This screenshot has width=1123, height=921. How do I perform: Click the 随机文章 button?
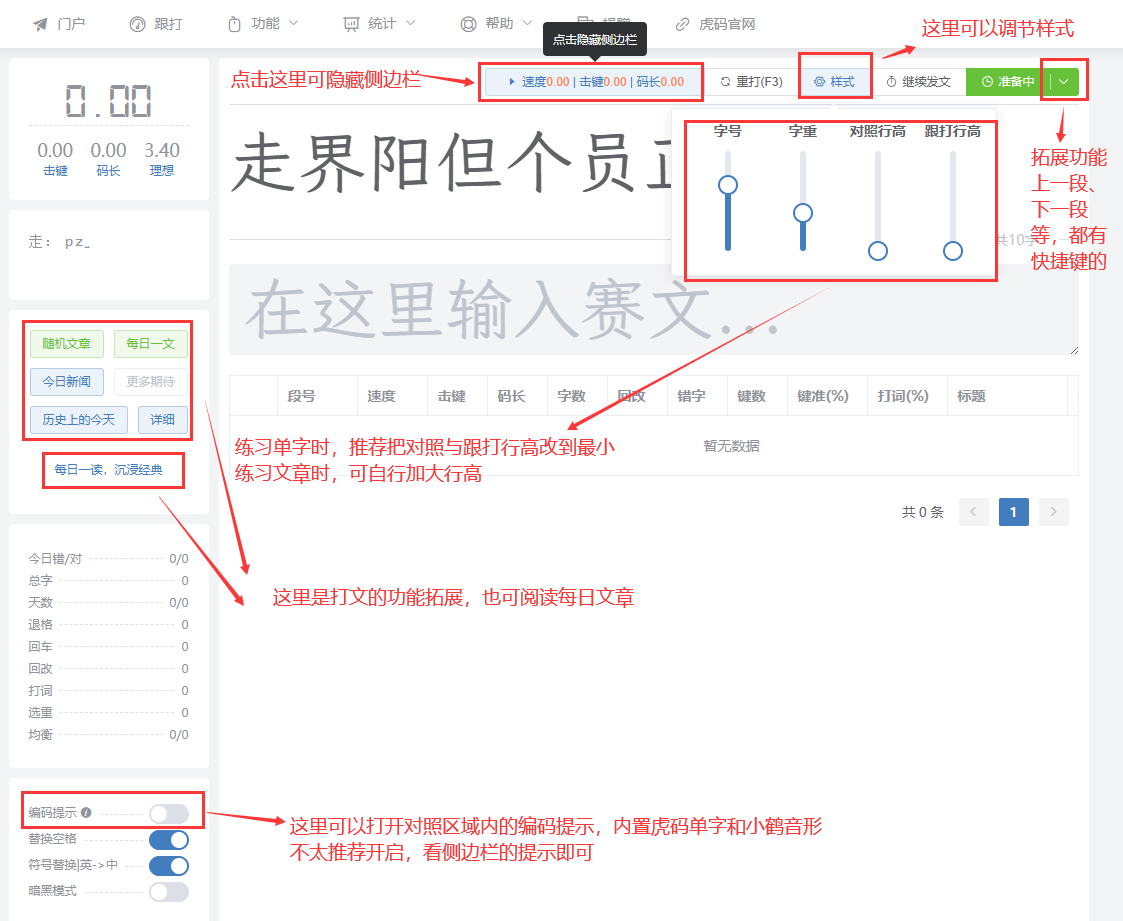(x=67, y=344)
